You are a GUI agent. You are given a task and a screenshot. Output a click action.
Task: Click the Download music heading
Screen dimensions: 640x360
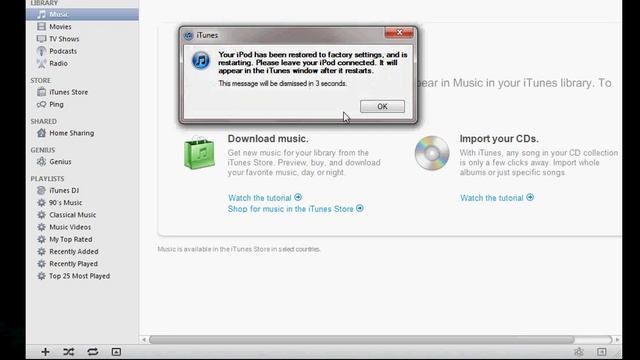click(268, 139)
